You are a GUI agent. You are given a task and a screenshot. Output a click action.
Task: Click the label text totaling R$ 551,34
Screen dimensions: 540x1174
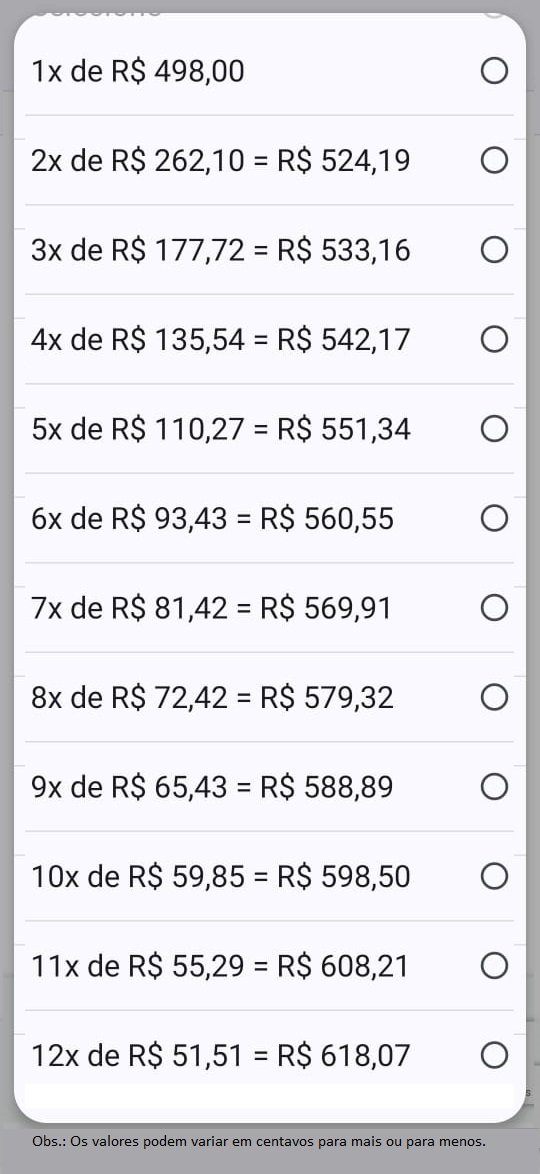tap(221, 429)
